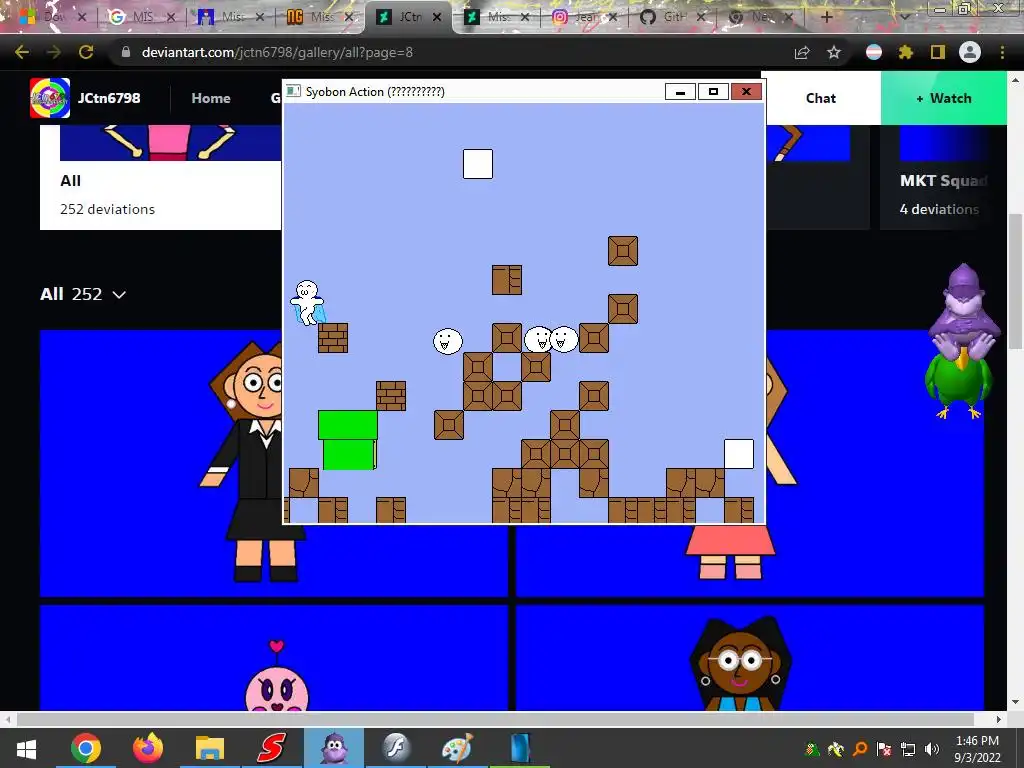Image resolution: width=1024 pixels, height=768 pixels.
Task: Click the white cat player character
Action: tap(307, 302)
